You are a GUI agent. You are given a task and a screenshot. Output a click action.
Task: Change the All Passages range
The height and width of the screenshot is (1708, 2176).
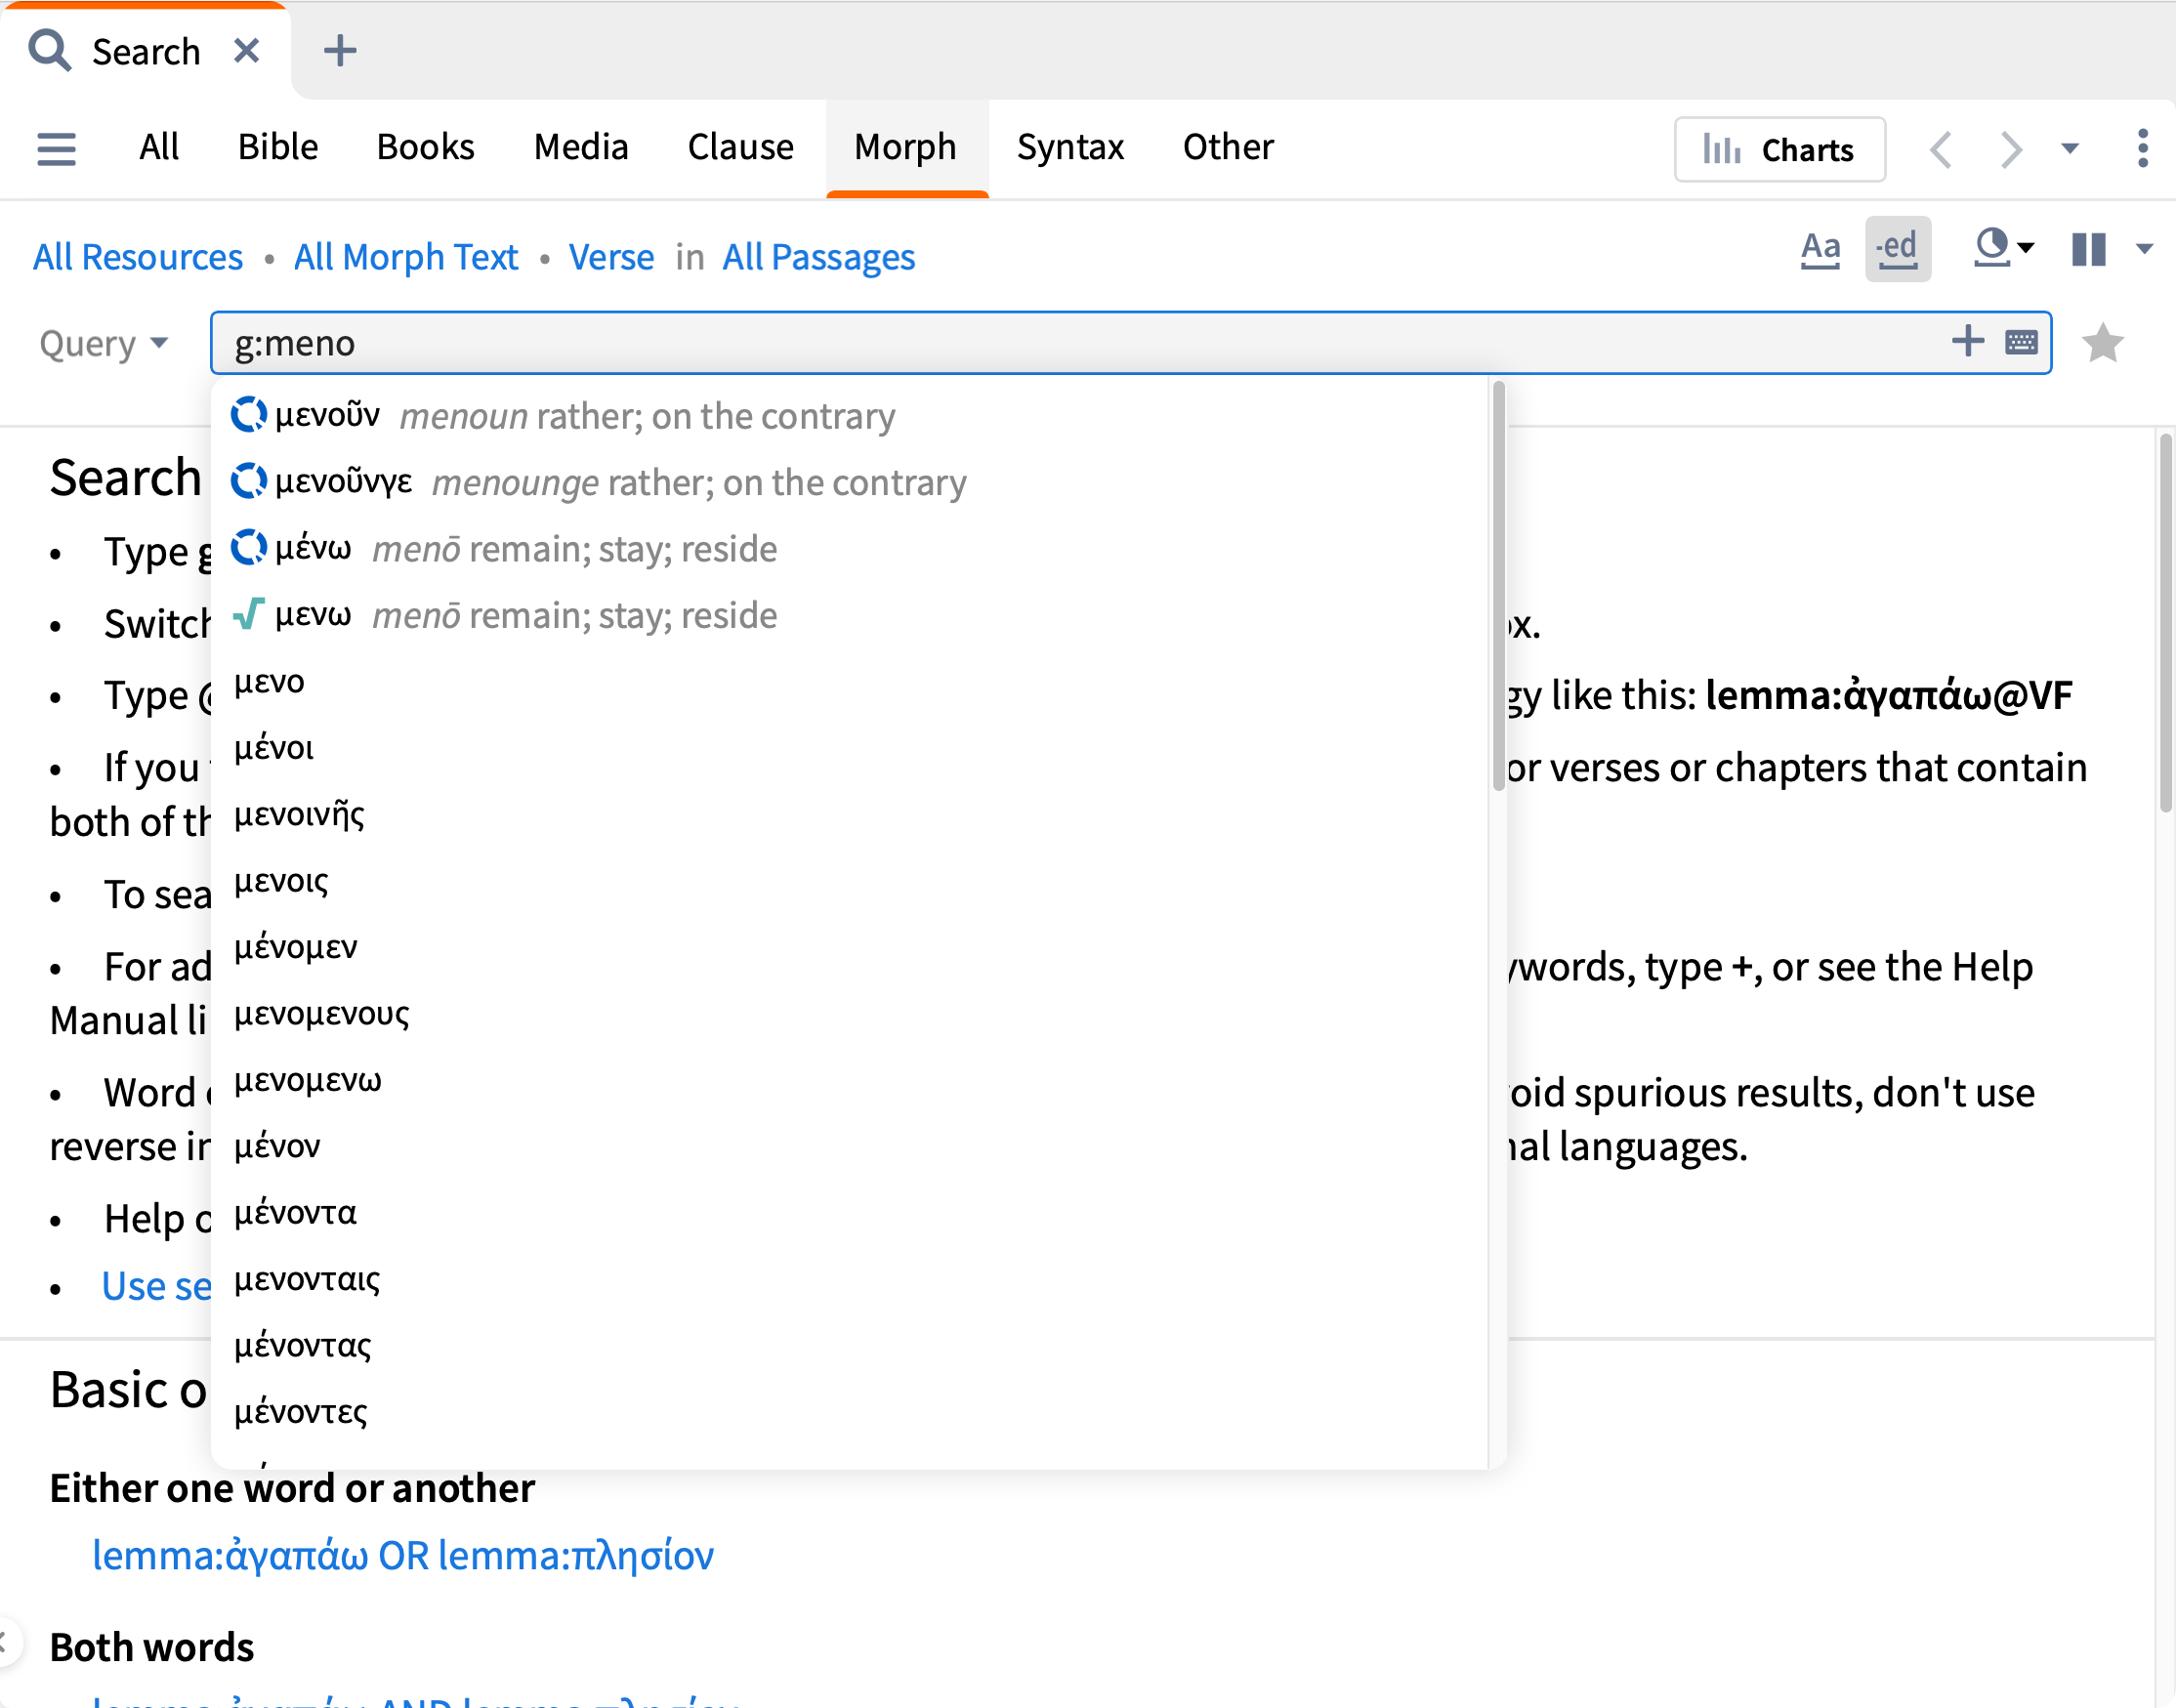click(819, 257)
